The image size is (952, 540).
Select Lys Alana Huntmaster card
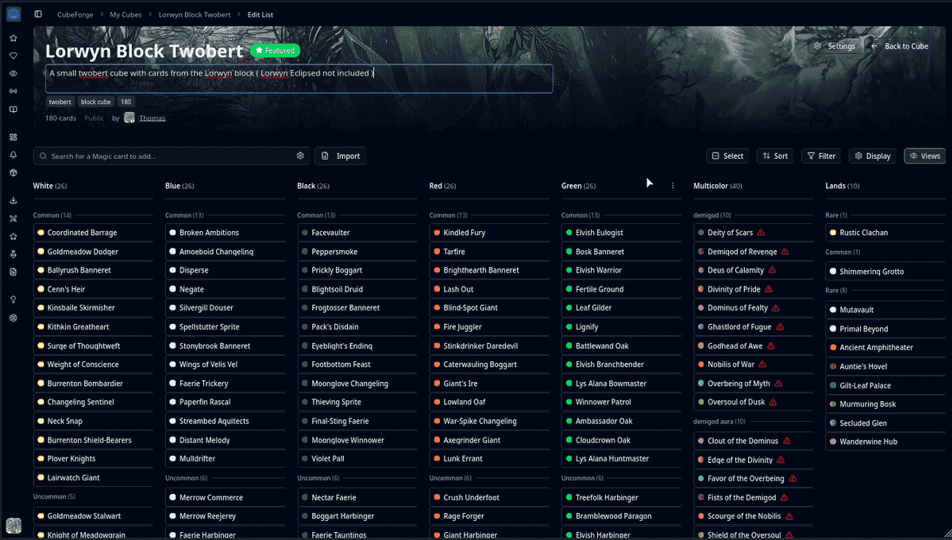(x=621, y=459)
